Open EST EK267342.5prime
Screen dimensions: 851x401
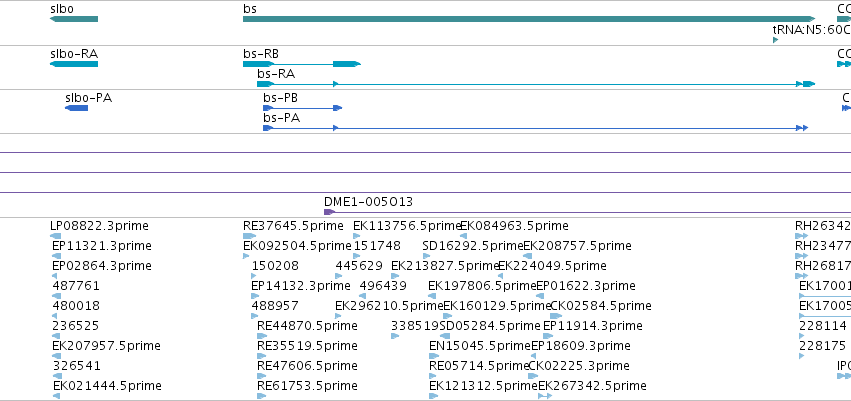(592, 386)
